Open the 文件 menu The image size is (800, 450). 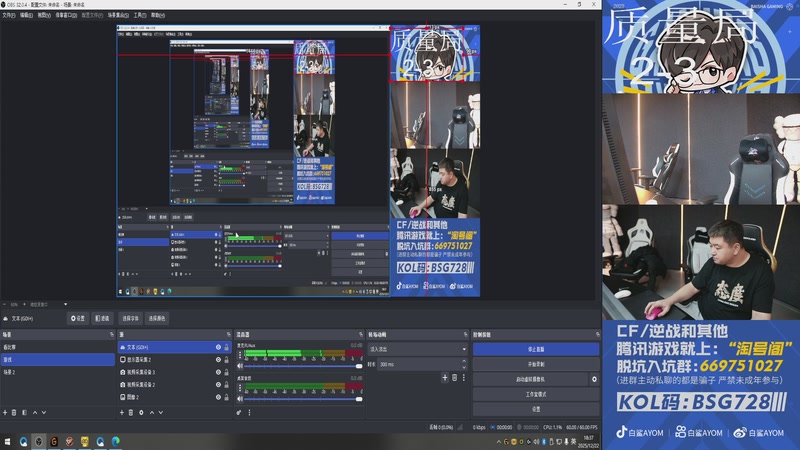pos(9,15)
